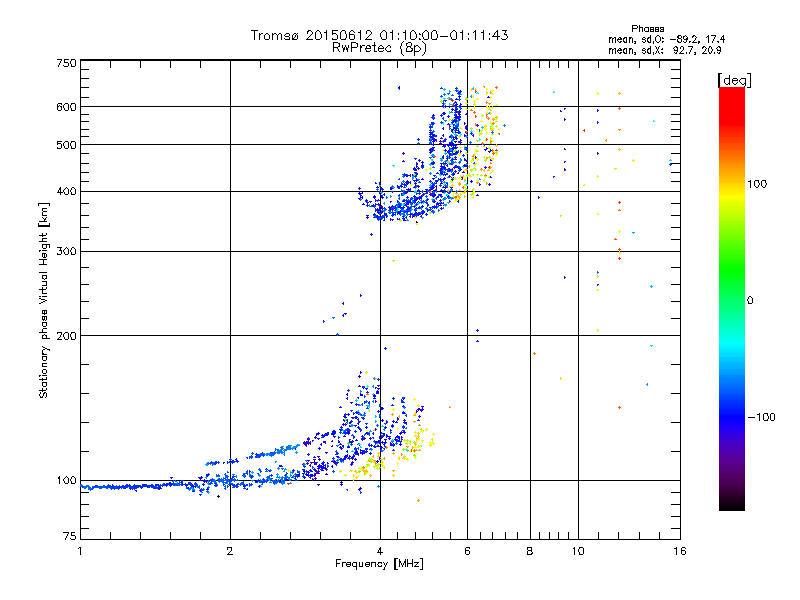Viewport: 800px width, 600px height.
Task: Click the x-axis tick '2'
Action: (x=230, y=551)
